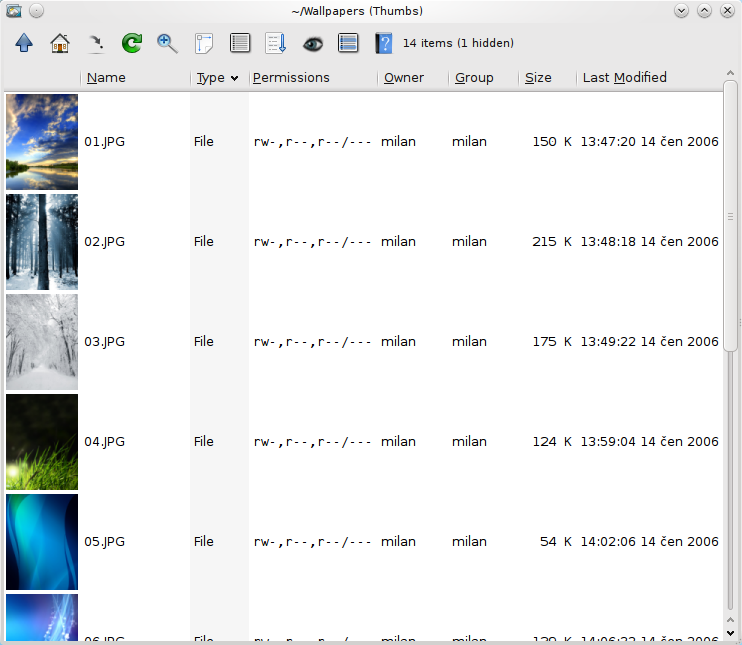Click the 14 items (1 hidden) status text
742x645 pixels.
tap(458, 43)
